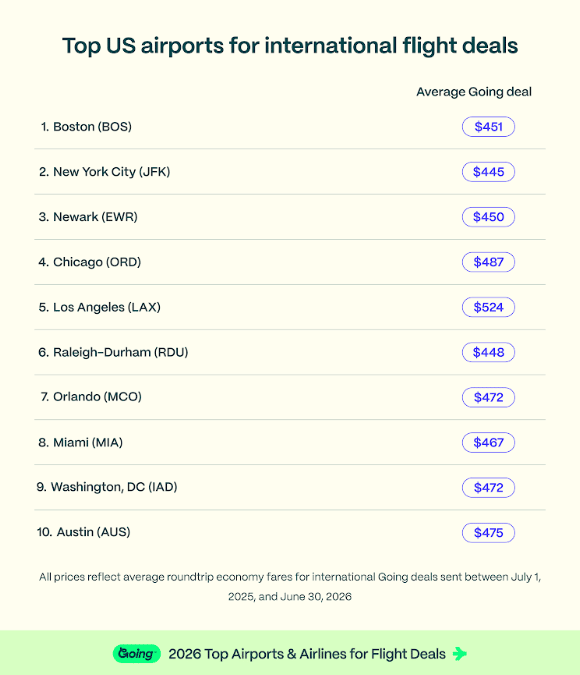Image resolution: width=580 pixels, height=675 pixels.
Task: Click the $451 price pill for Boston
Action: tap(488, 127)
